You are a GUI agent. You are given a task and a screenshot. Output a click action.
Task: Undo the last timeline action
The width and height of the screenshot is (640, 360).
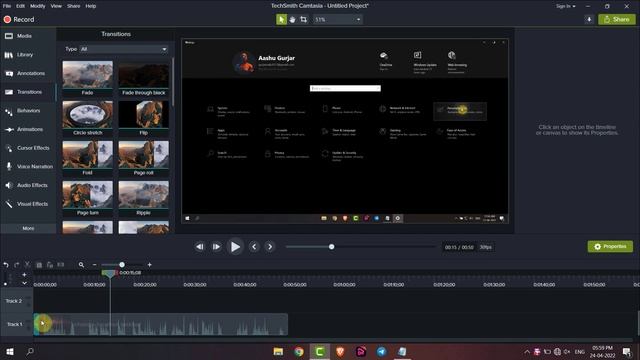[x=6, y=265]
